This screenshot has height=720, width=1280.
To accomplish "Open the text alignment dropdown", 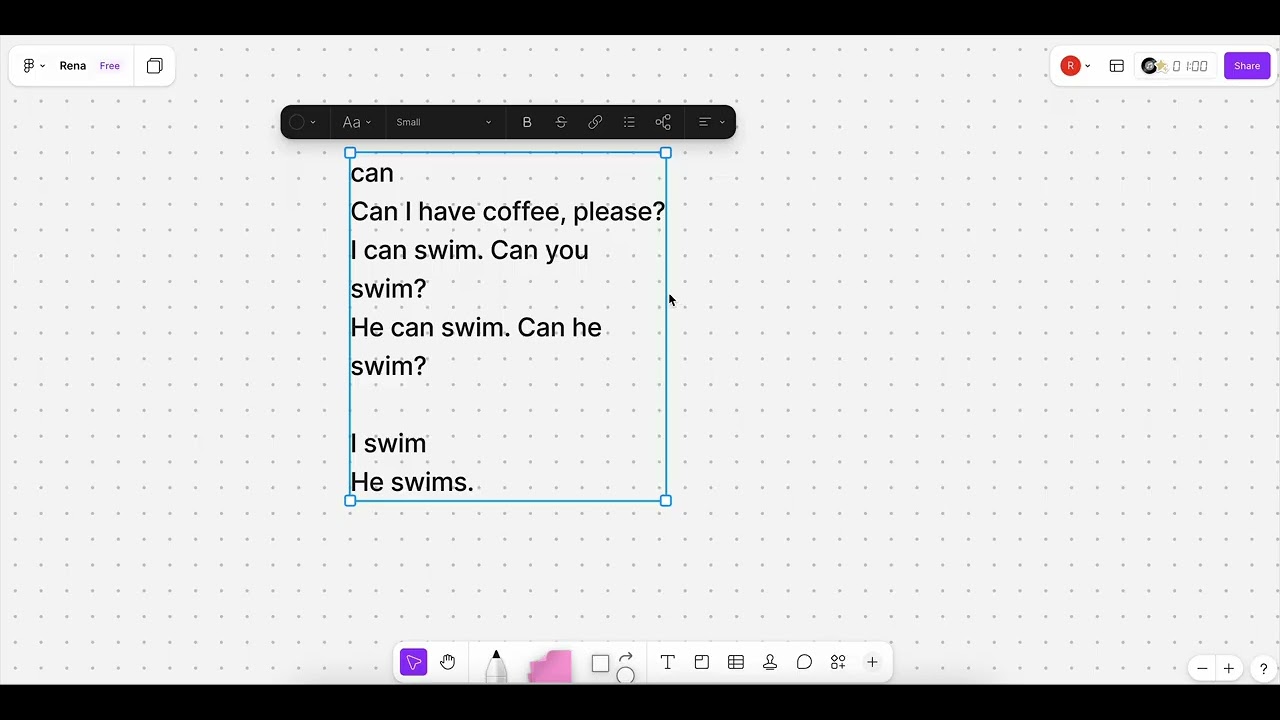I will [711, 122].
